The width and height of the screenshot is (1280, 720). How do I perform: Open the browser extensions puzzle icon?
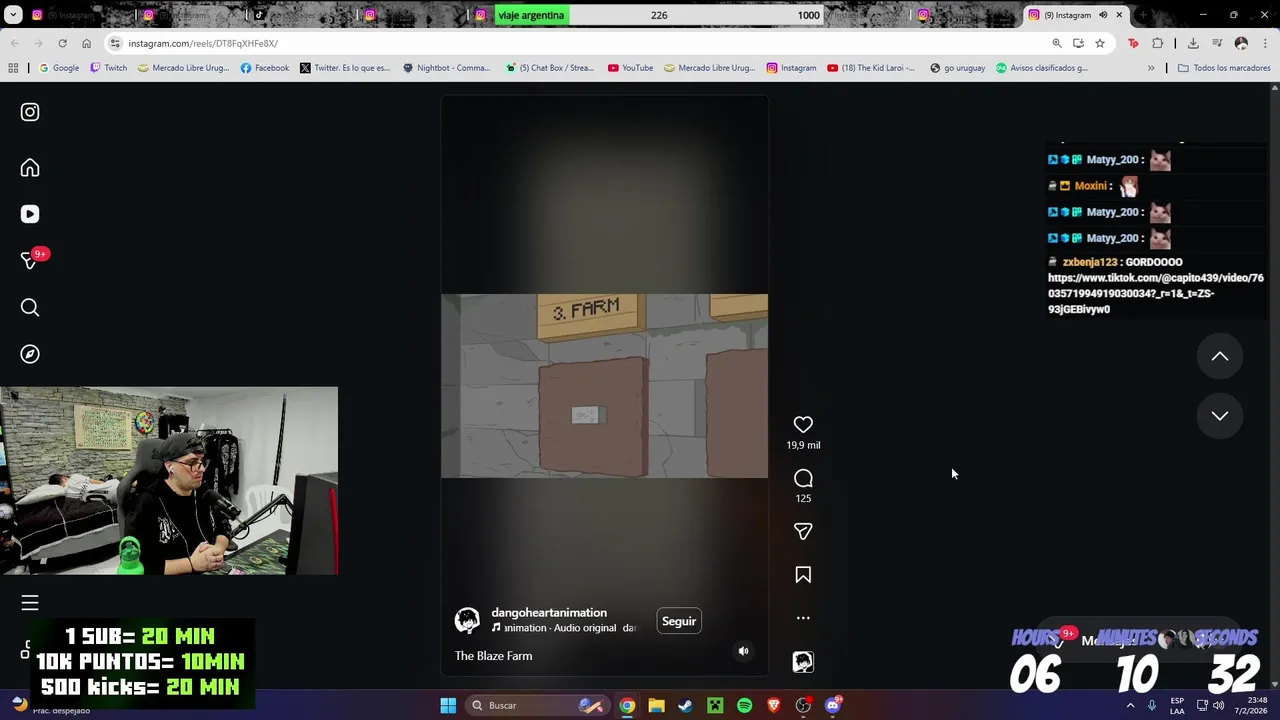point(1157,43)
